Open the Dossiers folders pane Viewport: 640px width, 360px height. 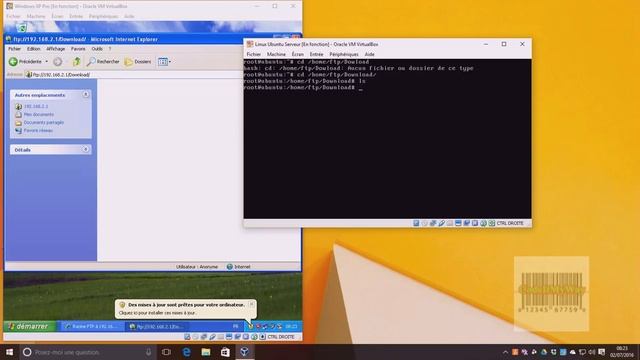[x=138, y=62]
